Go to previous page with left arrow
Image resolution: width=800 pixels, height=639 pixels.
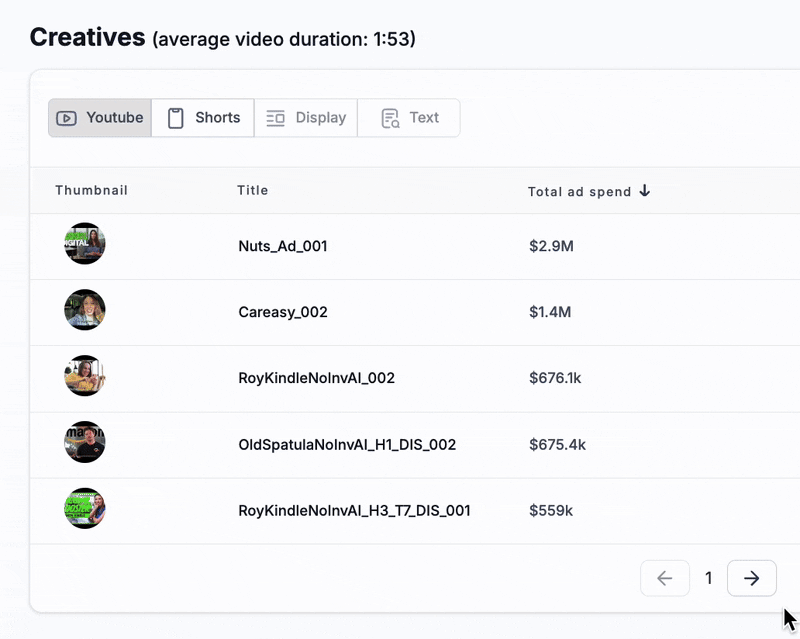coord(665,578)
